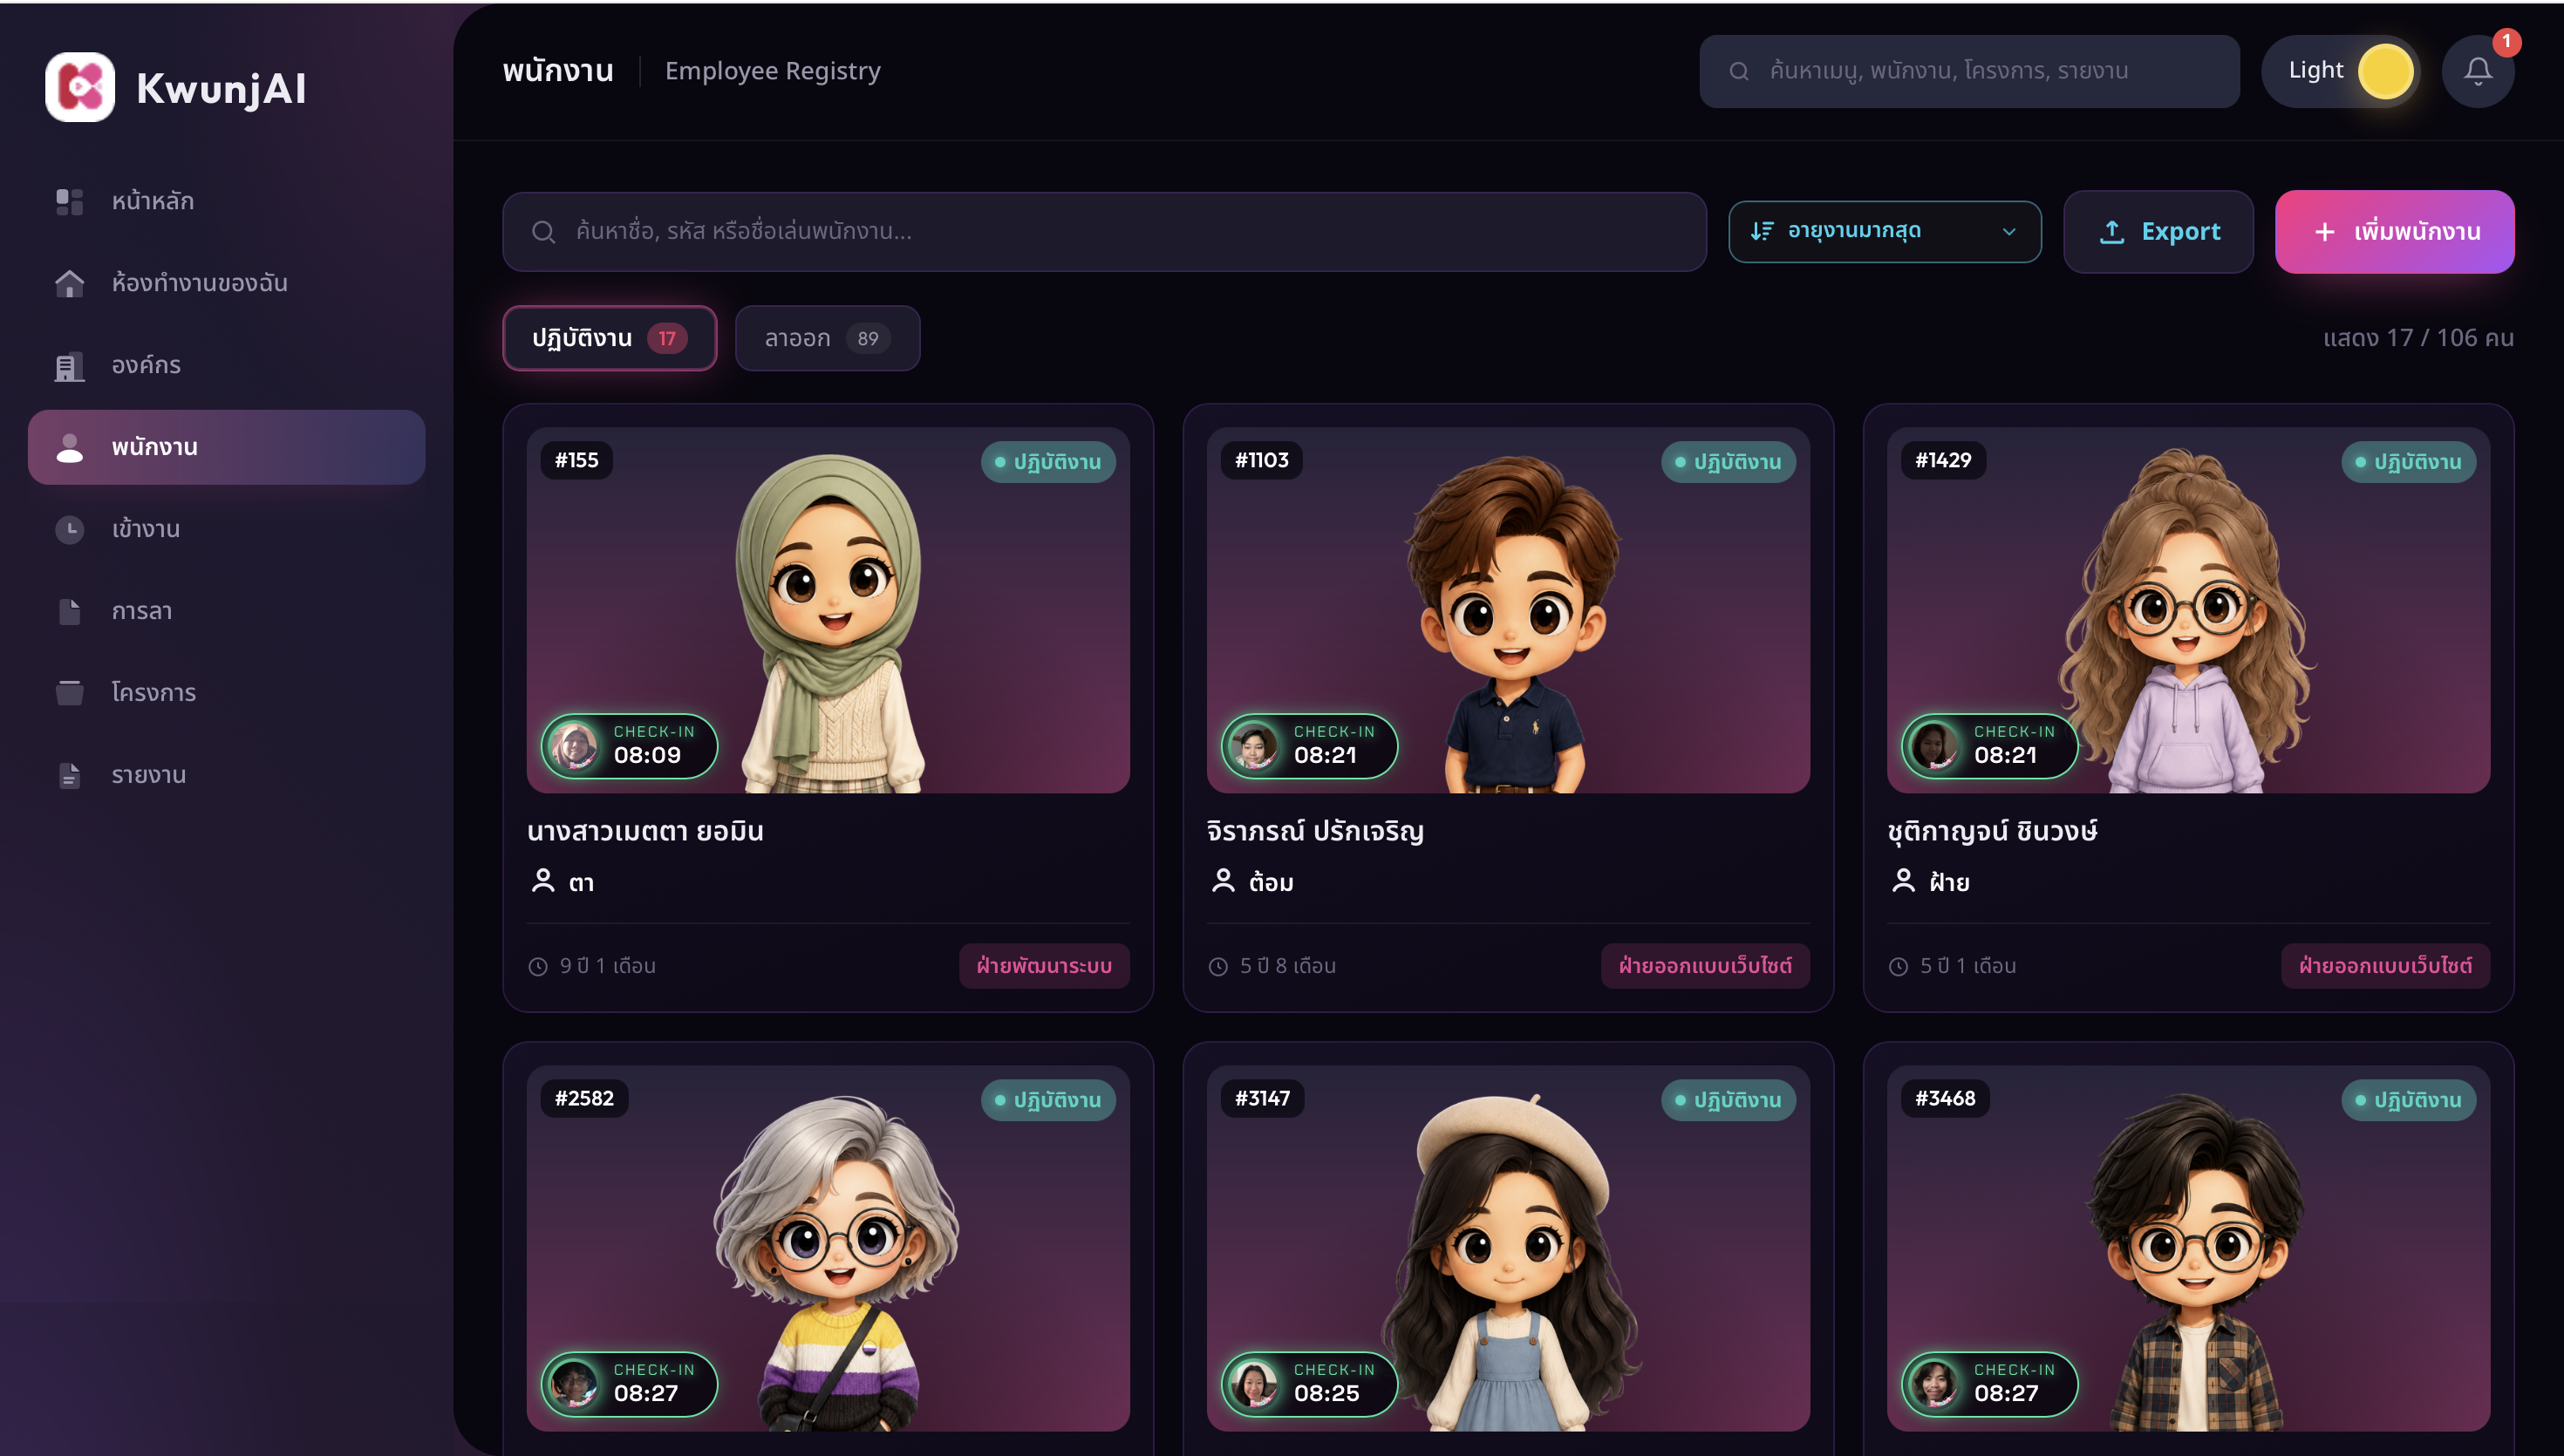The width and height of the screenshot is (2564, 1456).
Task: Focus the employee name search field
Action: (x=1104, y=232)
